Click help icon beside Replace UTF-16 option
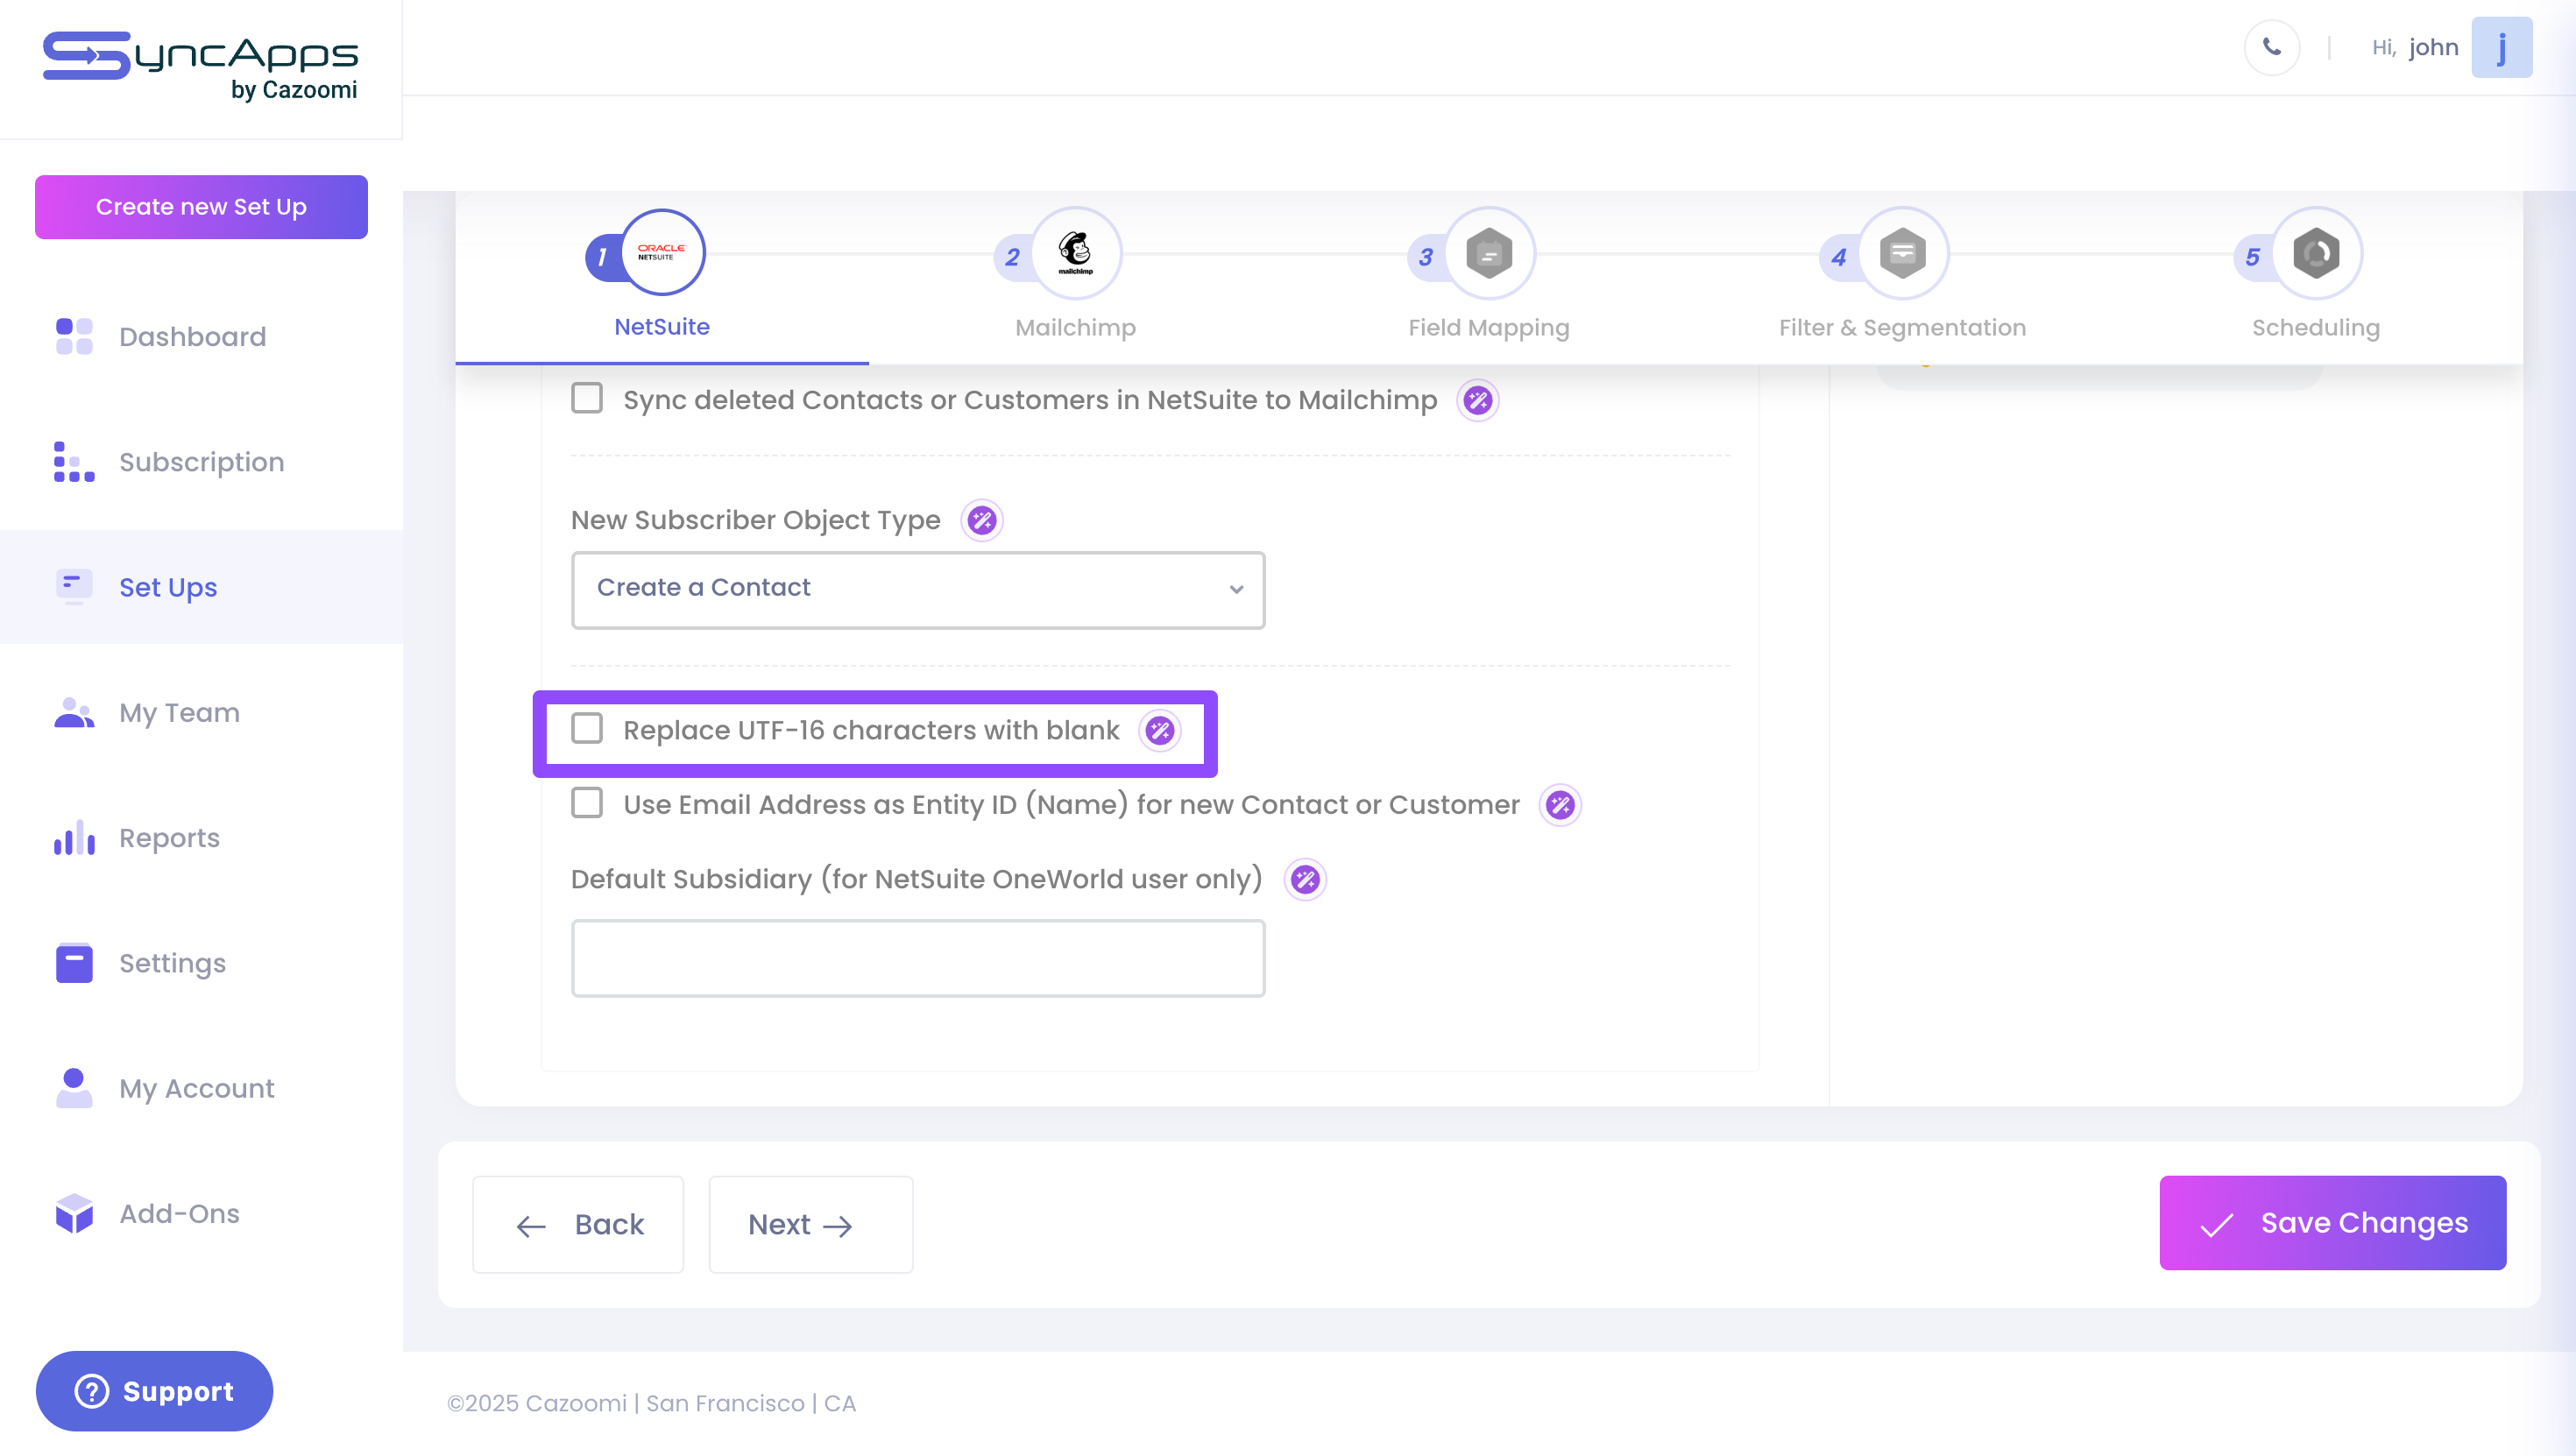The image size is (2576, 1456). (1159, 731)
